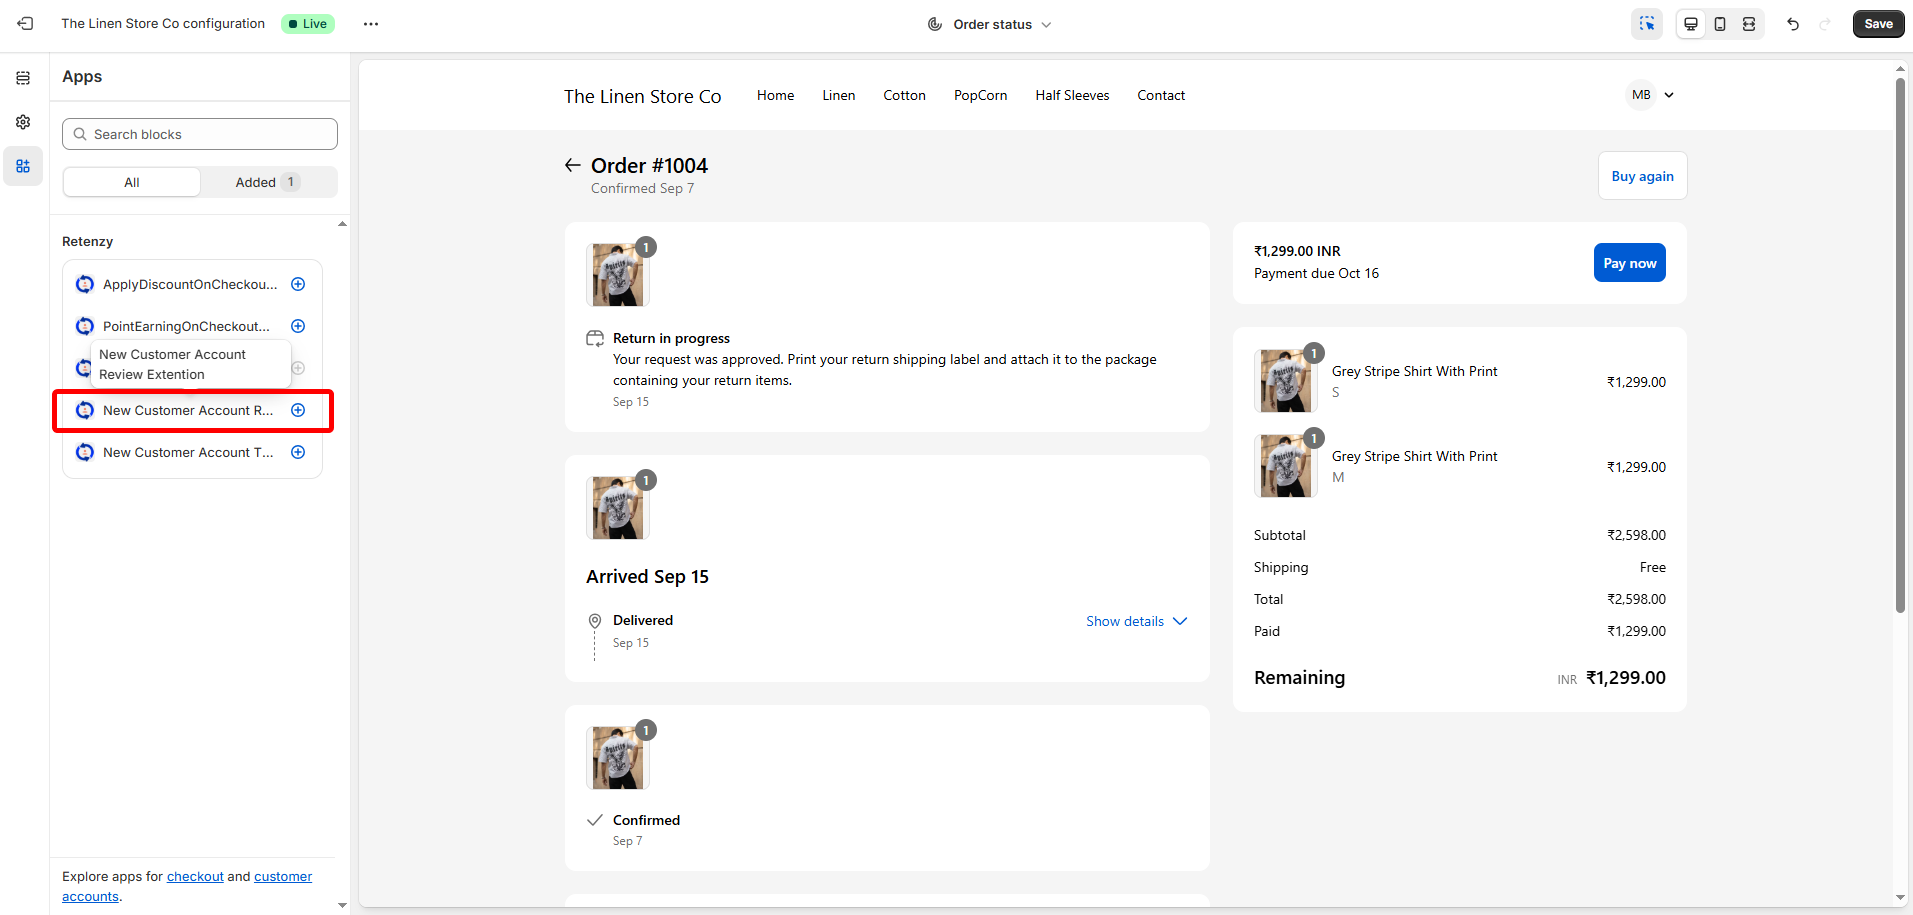
Task: Click the Search blocks field
Action: pyautogui.click(x=200, y=134)
